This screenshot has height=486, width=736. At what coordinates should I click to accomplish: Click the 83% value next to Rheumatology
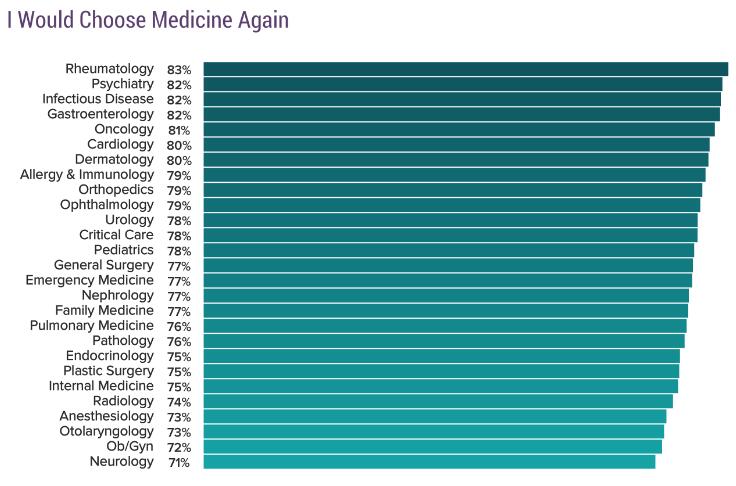[179, 70]
